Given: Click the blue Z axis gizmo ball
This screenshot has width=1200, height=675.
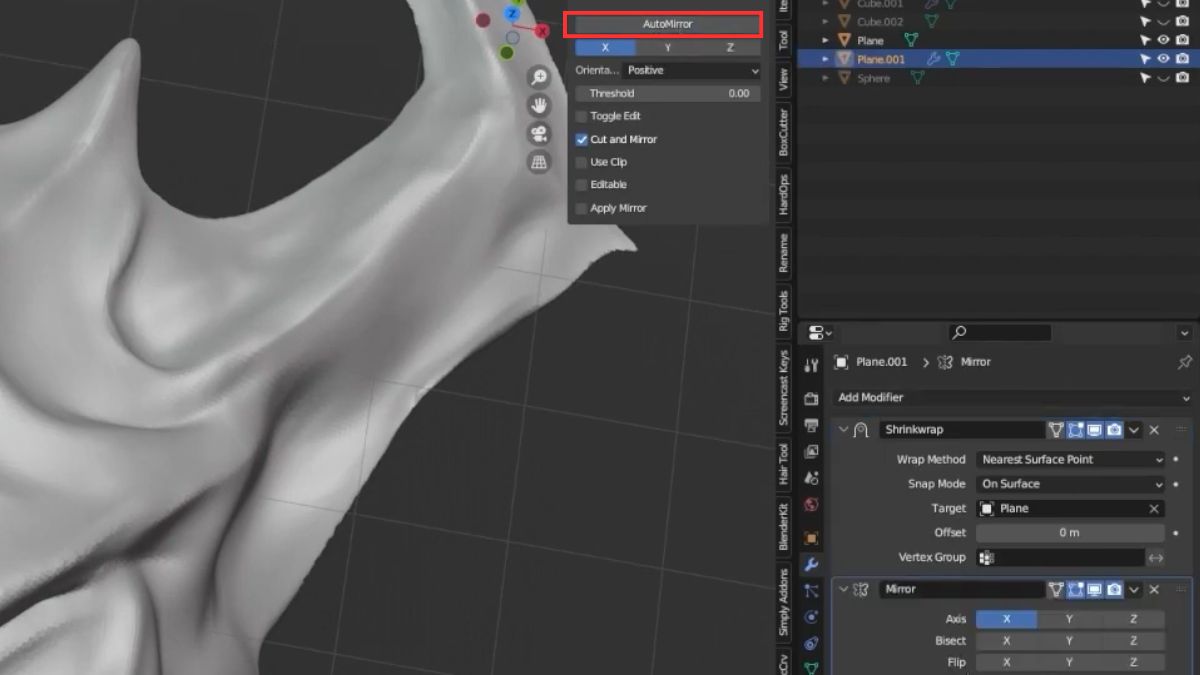Looking at the screenshot, I should (512, 13).
